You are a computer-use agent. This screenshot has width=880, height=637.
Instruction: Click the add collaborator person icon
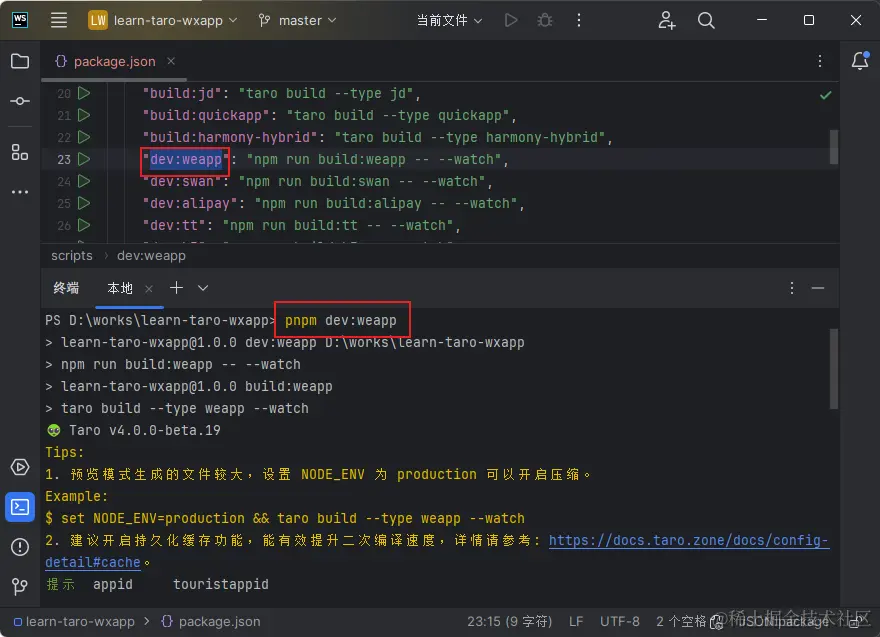click(666, 21)
